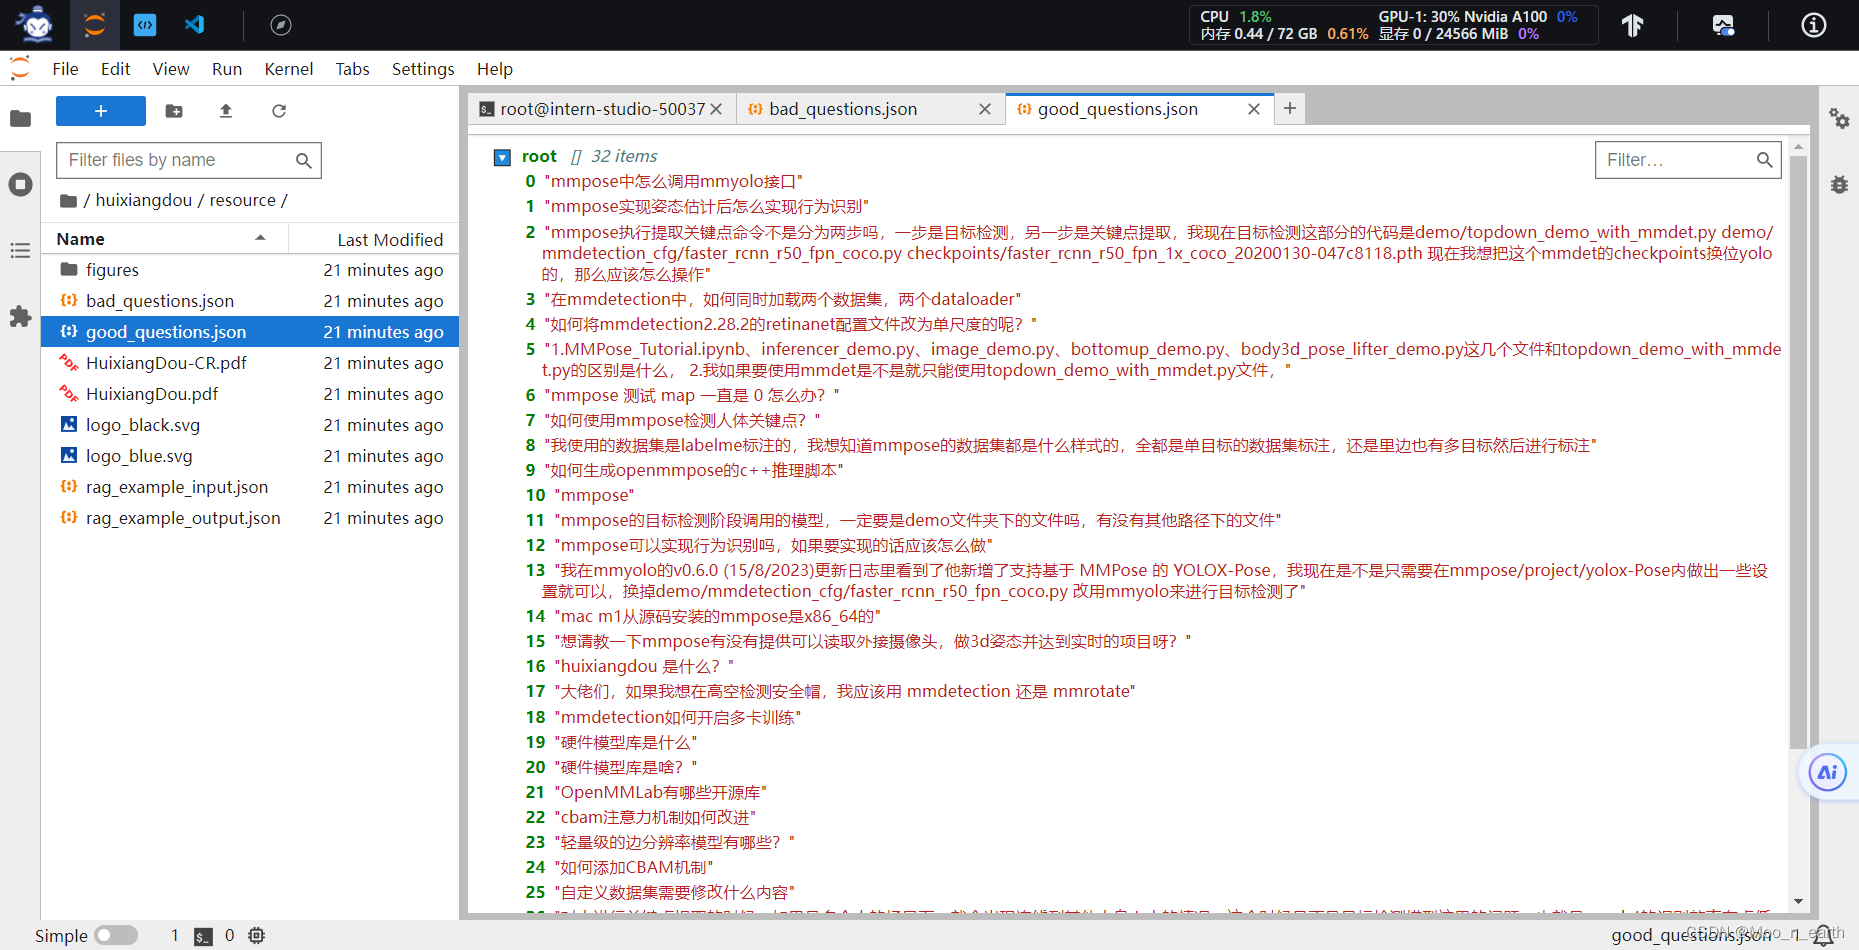Open the file browser sidebar icon
This screenshot has width=1859, height=950.
click(x=20, y=119)
